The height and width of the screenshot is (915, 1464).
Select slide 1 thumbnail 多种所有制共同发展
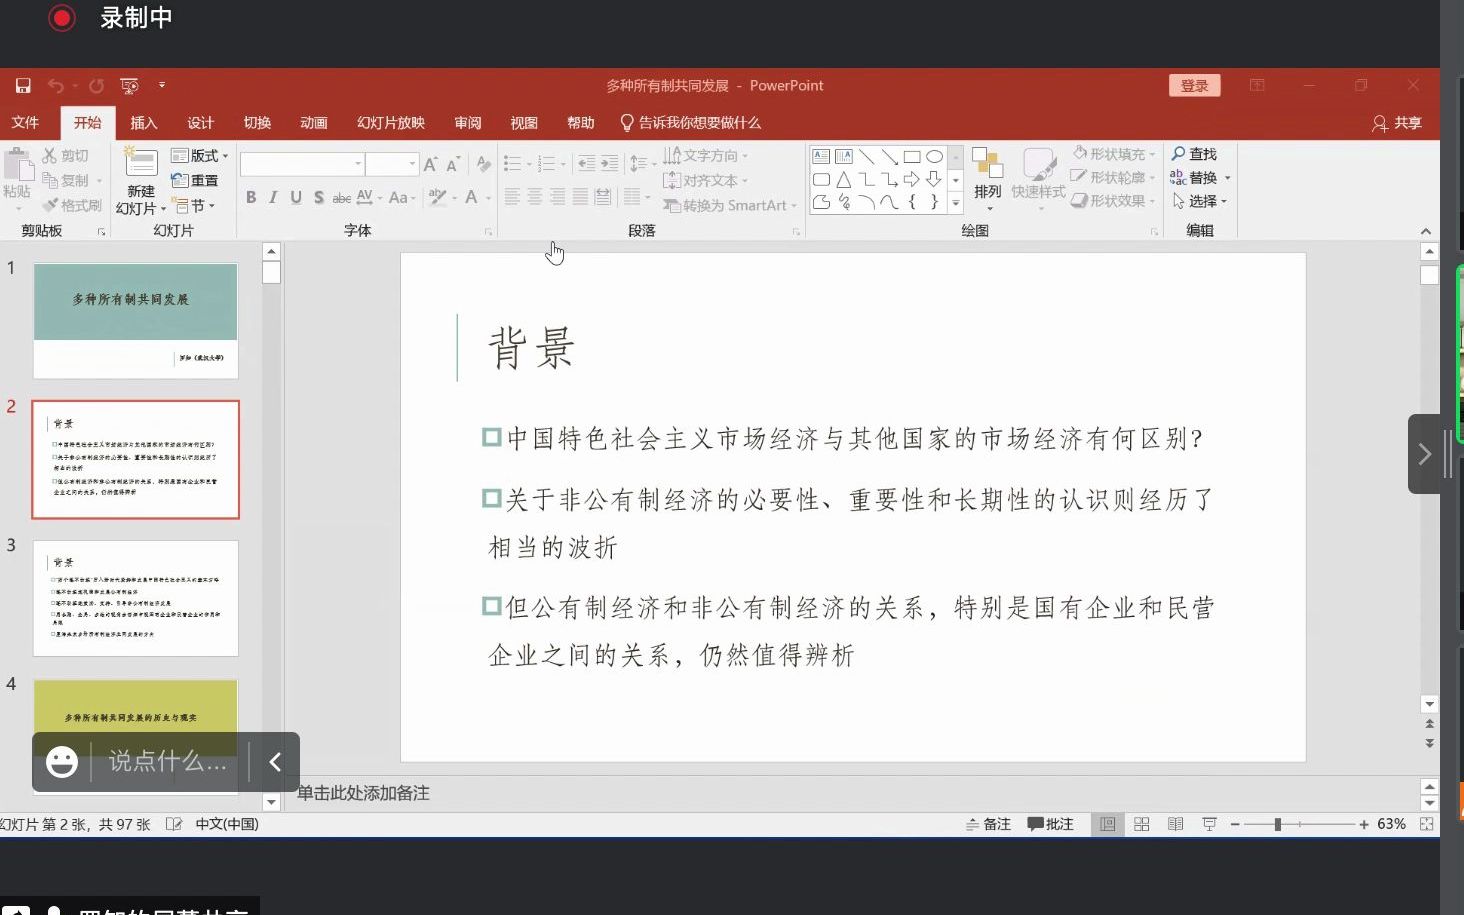(136, 321)
